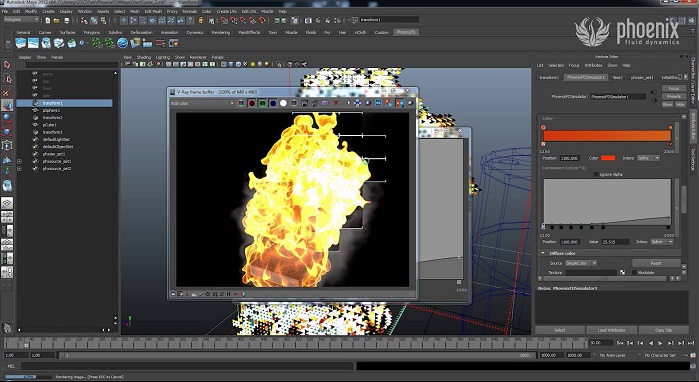Select the lock icon in status line toolbar
Image resolution: width=699 pixels, height=382 pixels.
click(201, 21)
